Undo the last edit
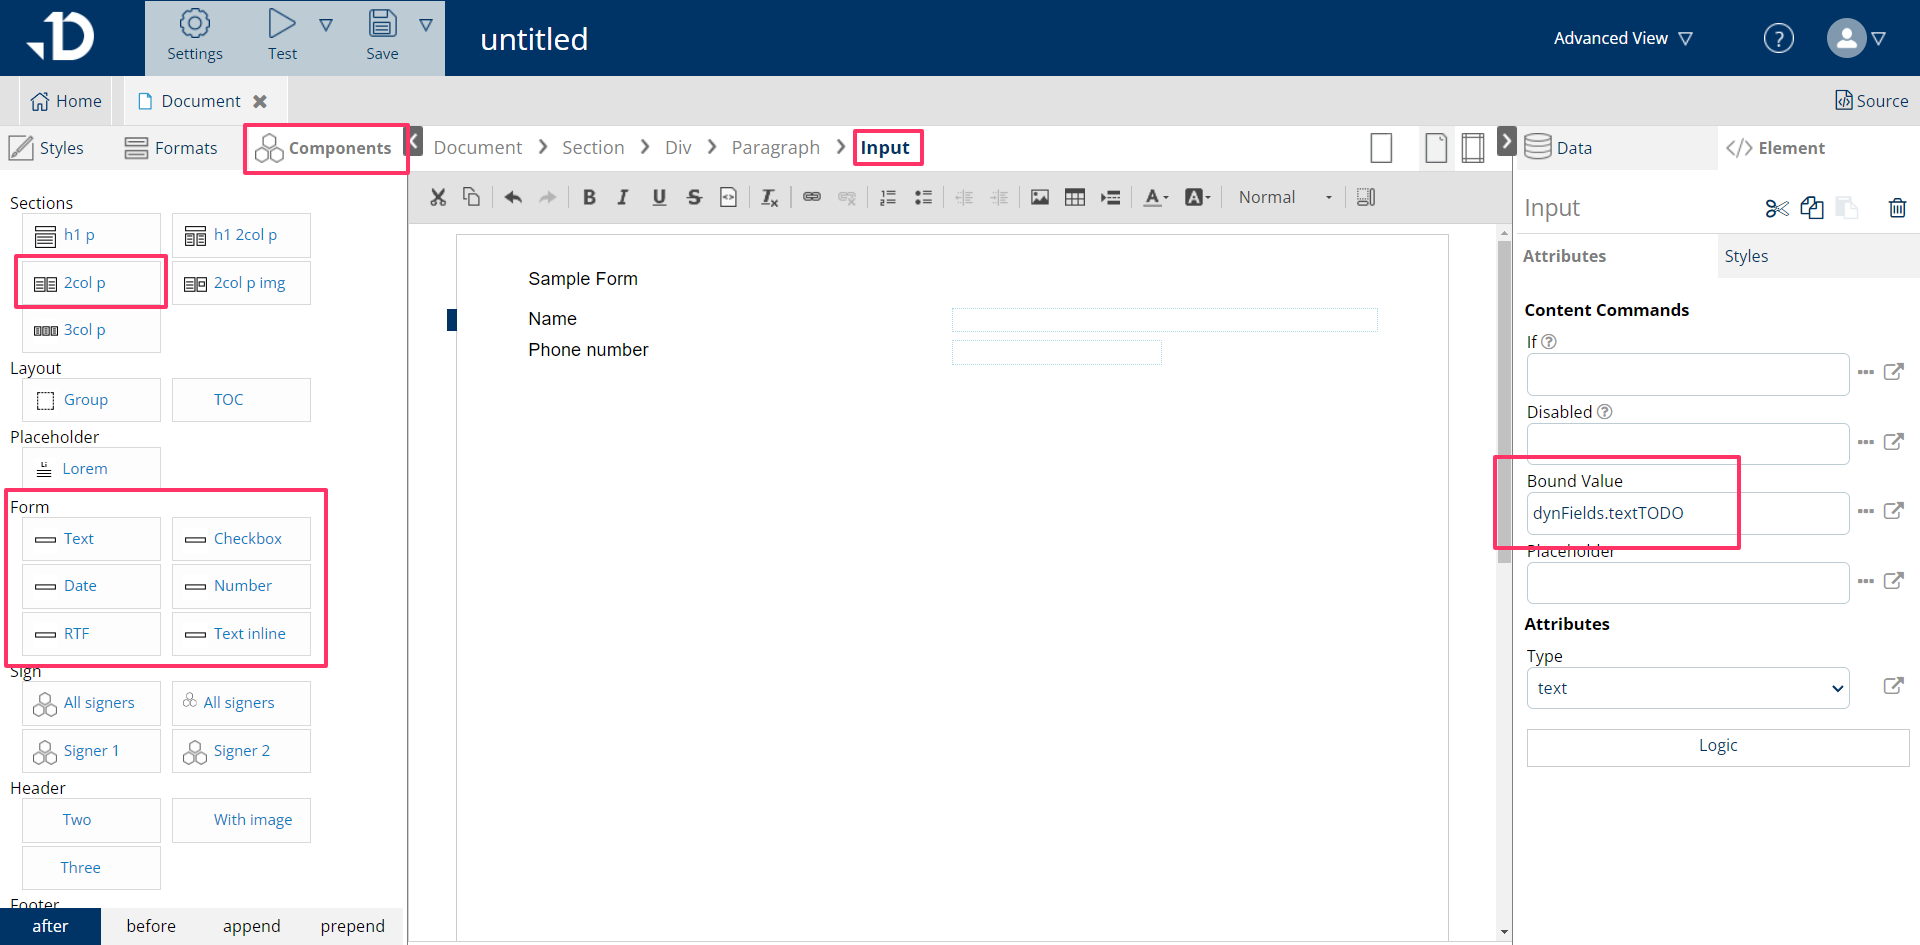This screenshot has width=1920, height=945. (x=513, y=197)
